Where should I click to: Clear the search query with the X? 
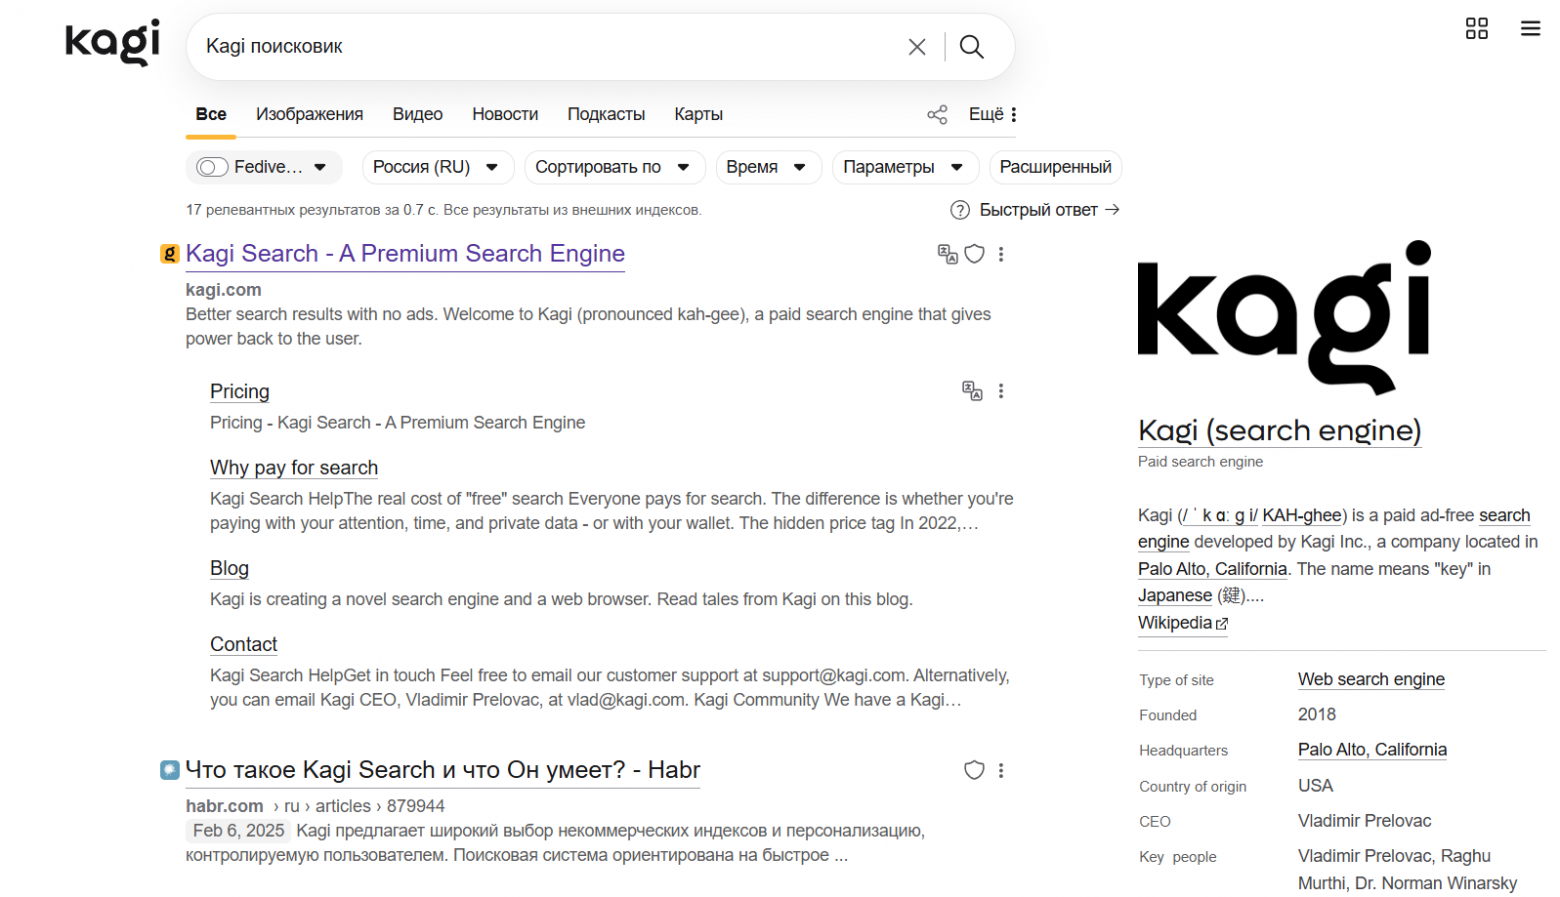917,47
